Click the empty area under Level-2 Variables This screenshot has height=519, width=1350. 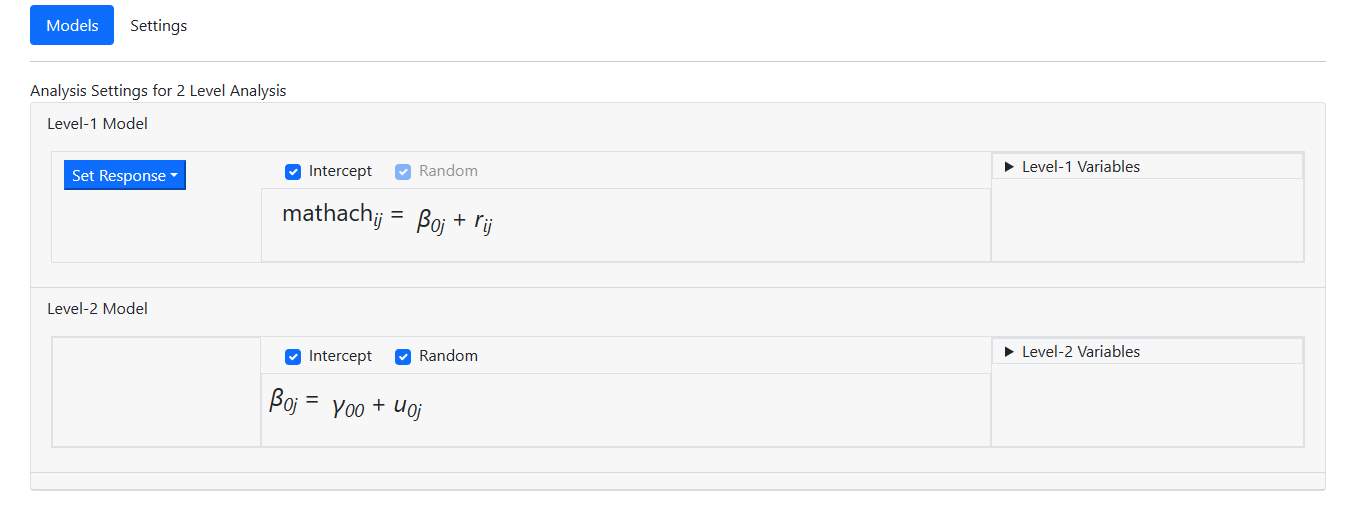[x=1147, y=405]
